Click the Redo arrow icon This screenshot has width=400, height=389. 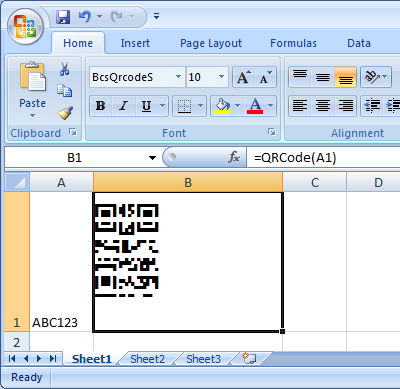click(x=117, y=16)
